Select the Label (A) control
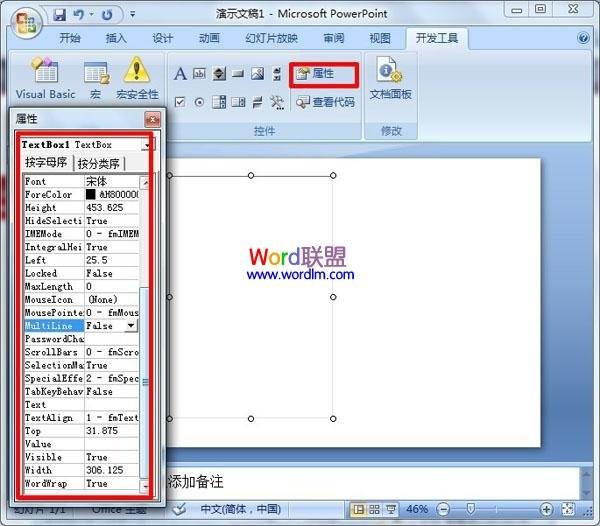Image resolution: width=600 pixels, height=526 pixels. pos(180,73)
